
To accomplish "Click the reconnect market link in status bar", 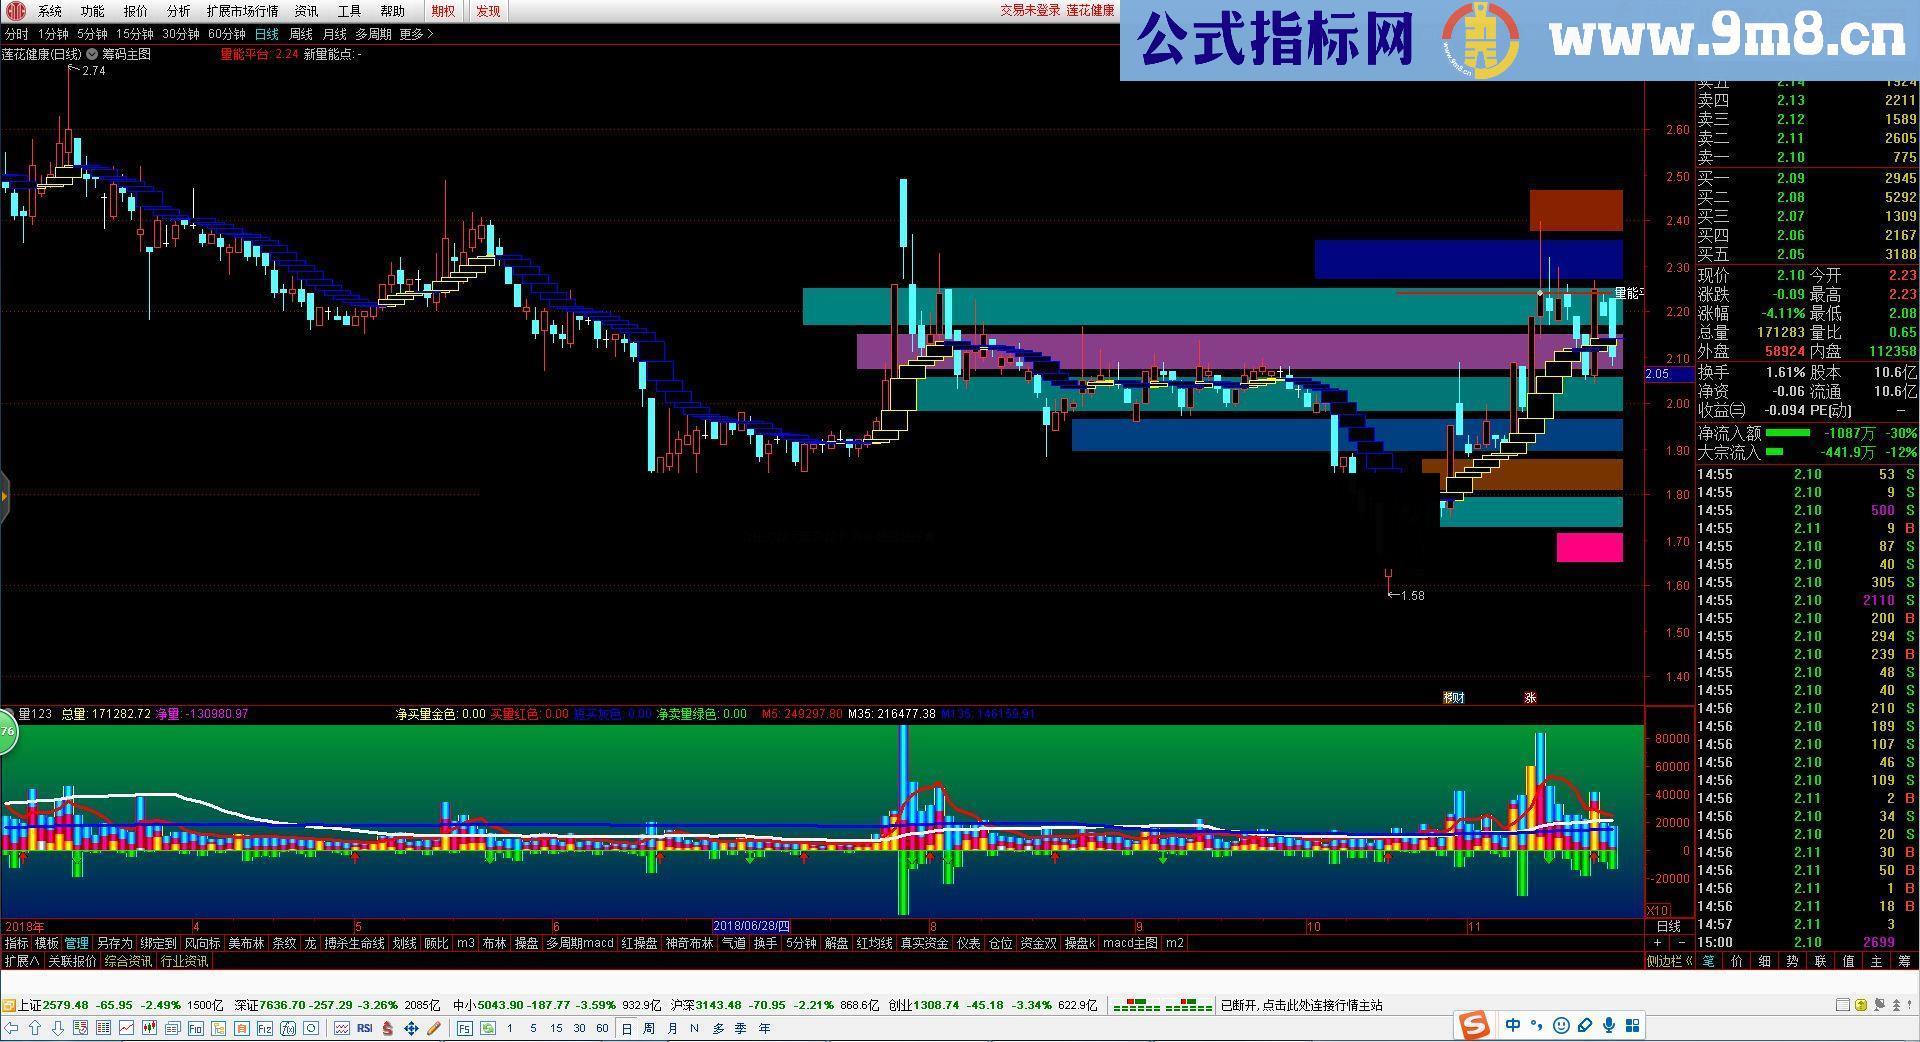I will tap(1300, 1005).
